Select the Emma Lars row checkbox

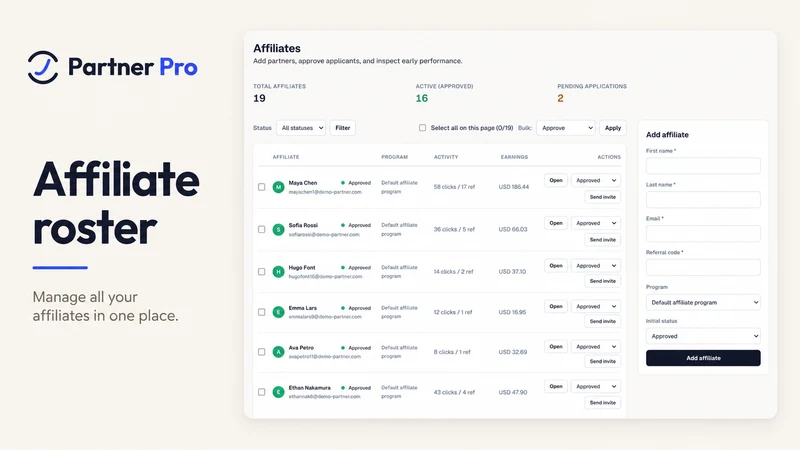(261, 312)
